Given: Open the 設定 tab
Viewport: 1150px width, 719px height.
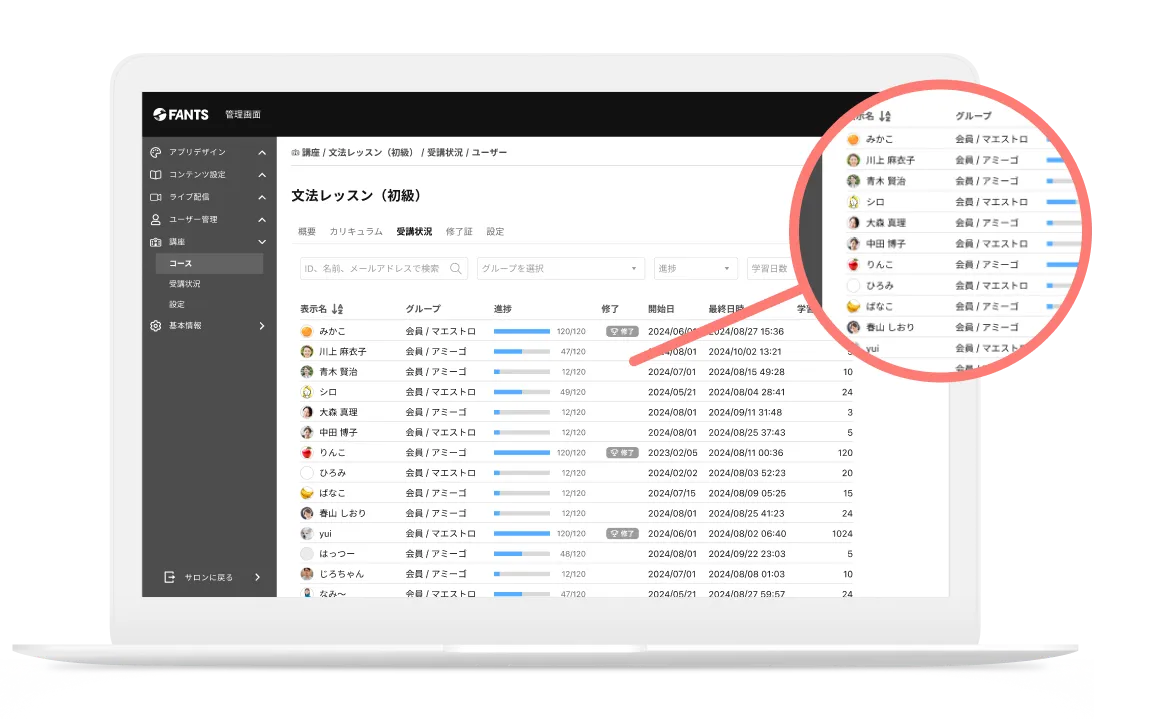Looking at the screenshot, I should pyautogui.click(x=495, y=232).
